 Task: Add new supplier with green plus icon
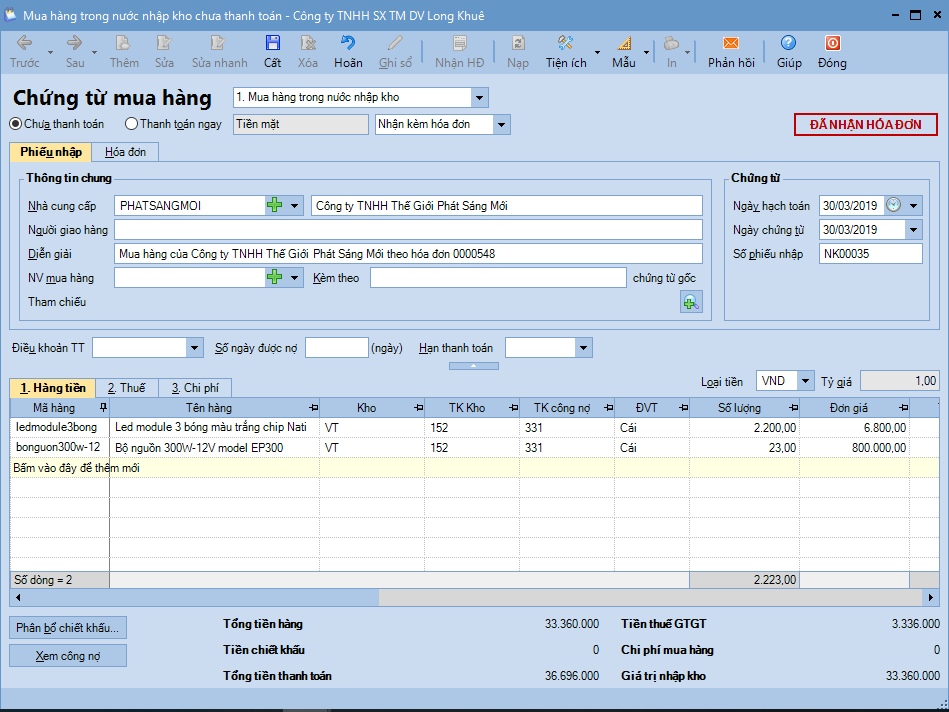tap(275, 206)
